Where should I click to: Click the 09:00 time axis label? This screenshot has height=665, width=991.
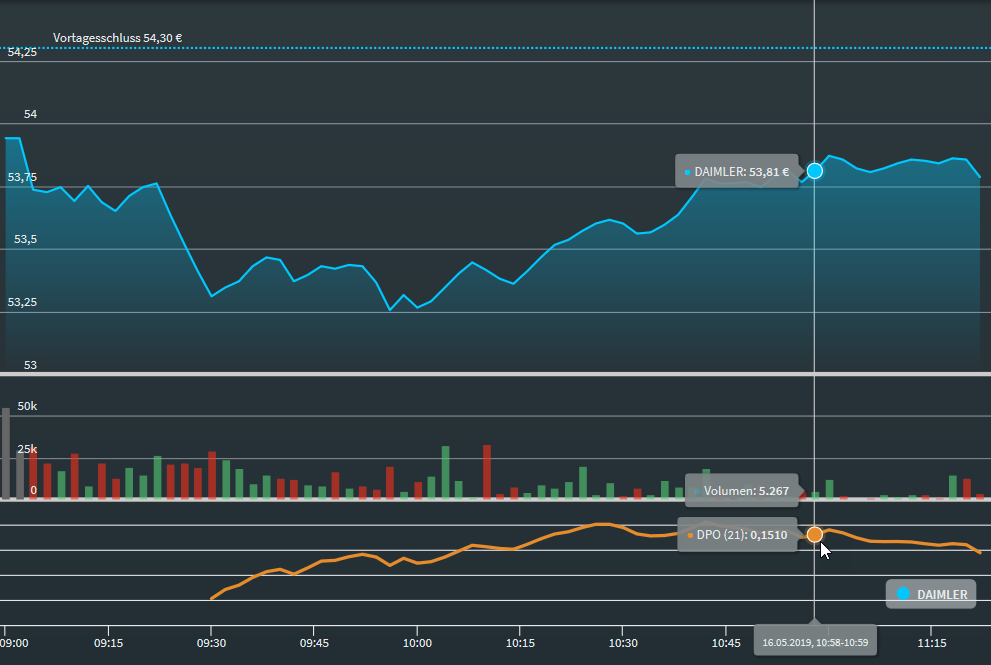[17, 643]
